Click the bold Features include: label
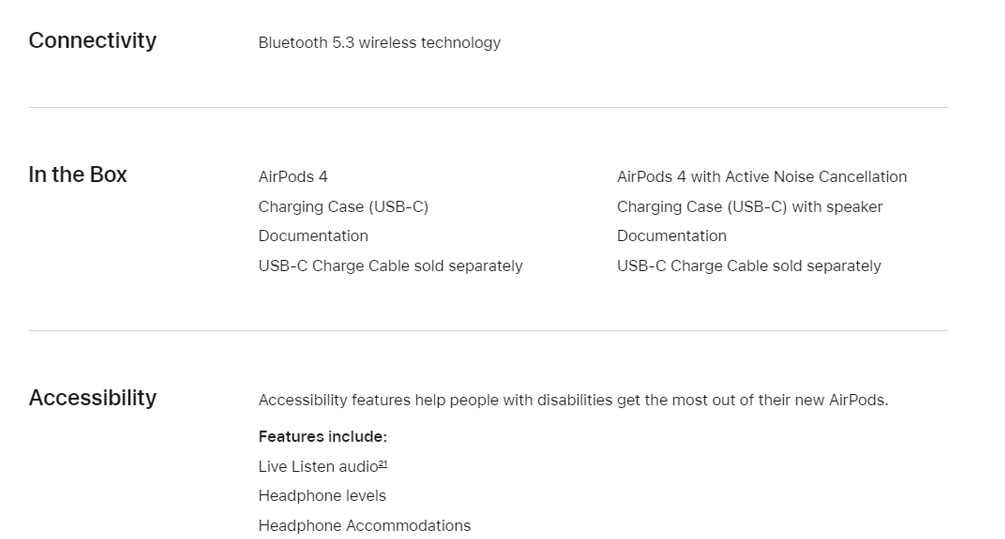The width and height of the screenshot is (1005, 539). pyautogui.click(x=322, y=437)
